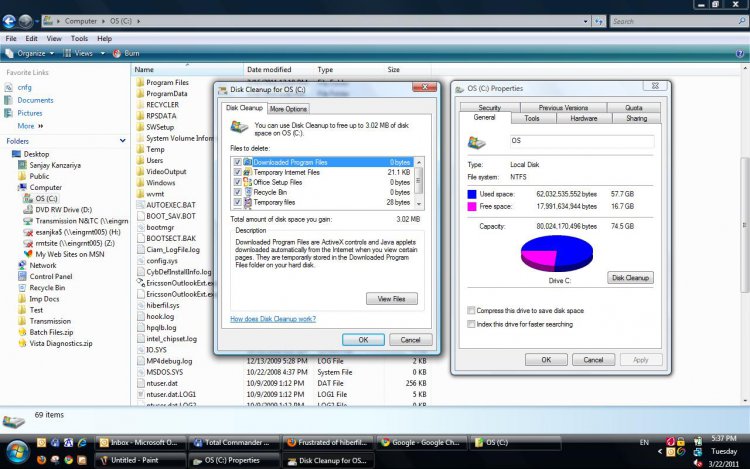The height and width of the screenshot is (469, 750).
Task: Switch to Hardware tab in Properties
Action: coord(584,118)
